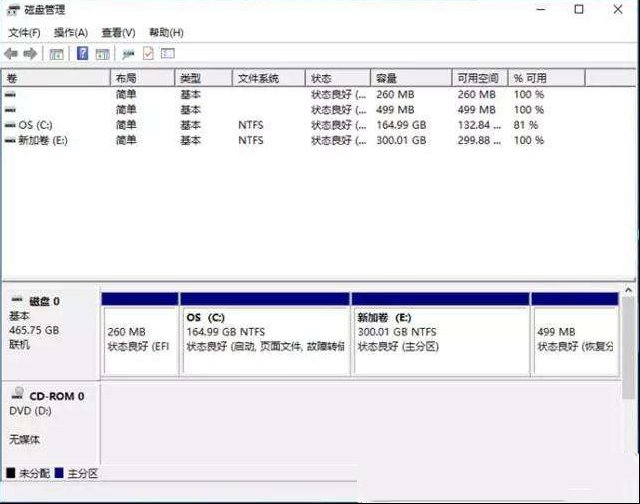The height and width of the screenshot is (504, 640).
Task: Click the CD-ROM 0 DVD (D:) label panel
Action: coord(51,423)
